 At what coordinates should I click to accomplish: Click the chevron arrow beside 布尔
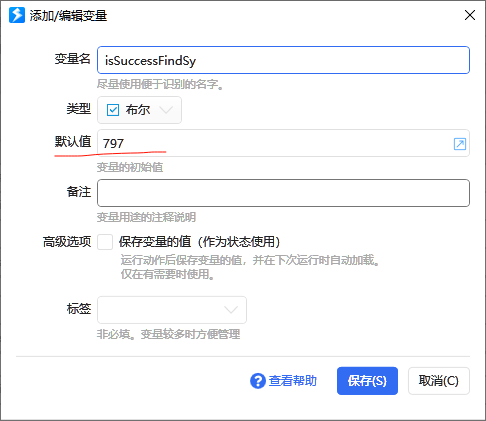pos(166,110)
